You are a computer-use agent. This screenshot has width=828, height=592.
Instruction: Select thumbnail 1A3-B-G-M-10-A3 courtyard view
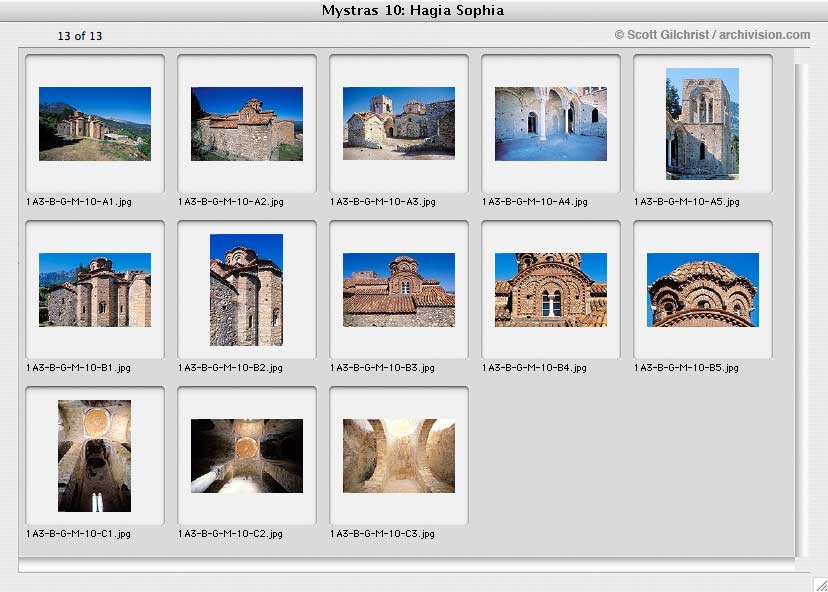tap(399, 123)
